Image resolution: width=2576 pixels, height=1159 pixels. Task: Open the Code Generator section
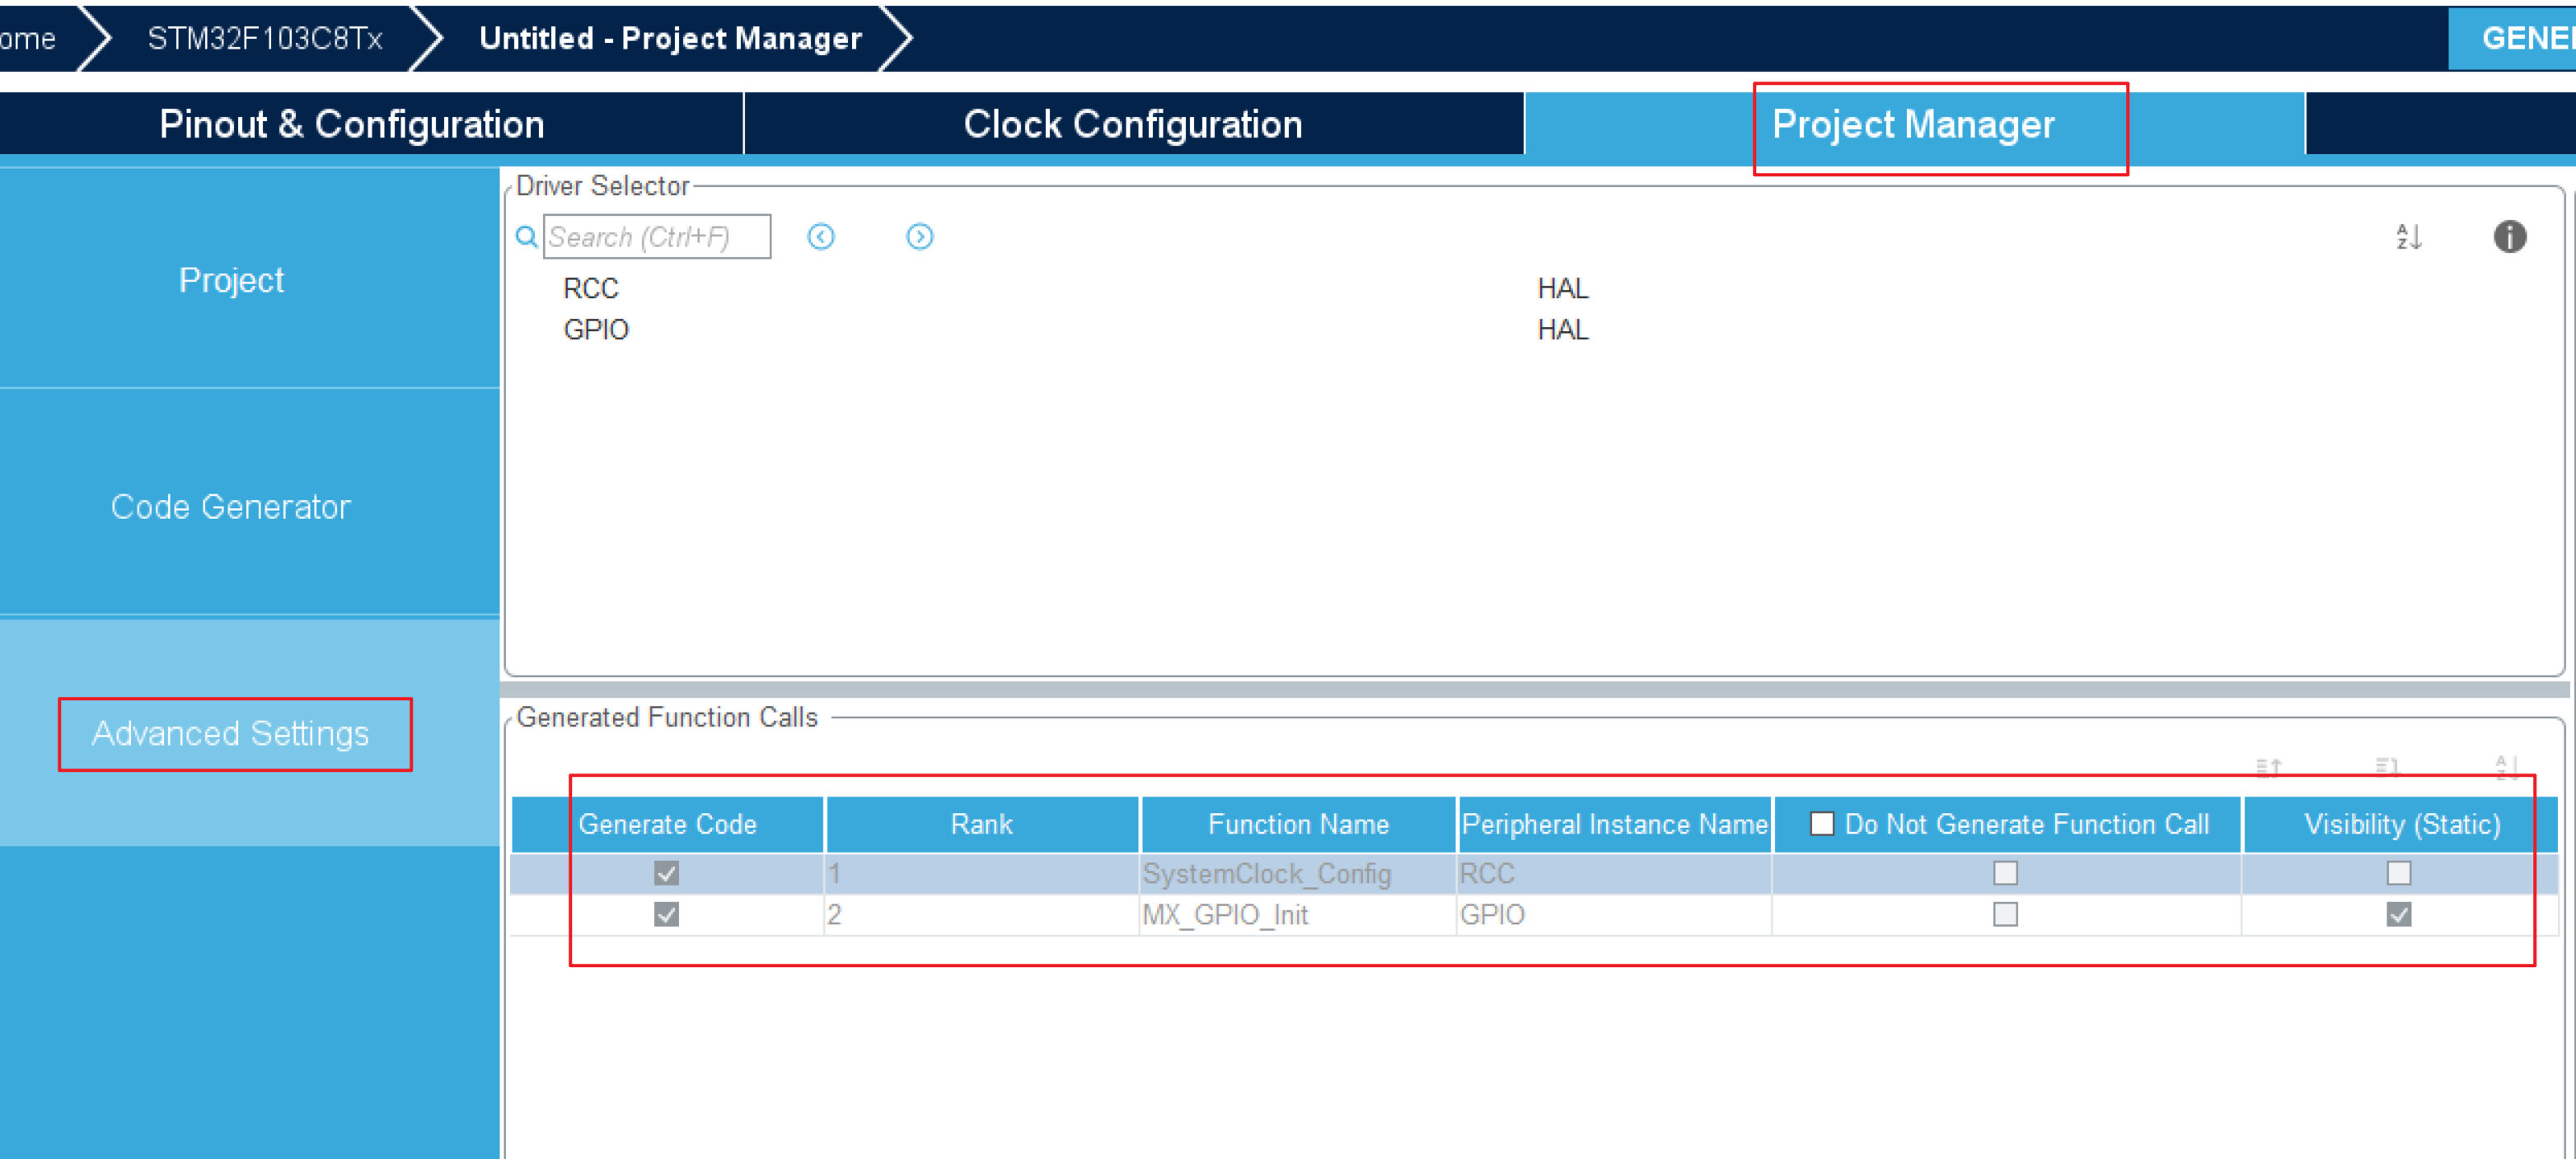point(231,507)
